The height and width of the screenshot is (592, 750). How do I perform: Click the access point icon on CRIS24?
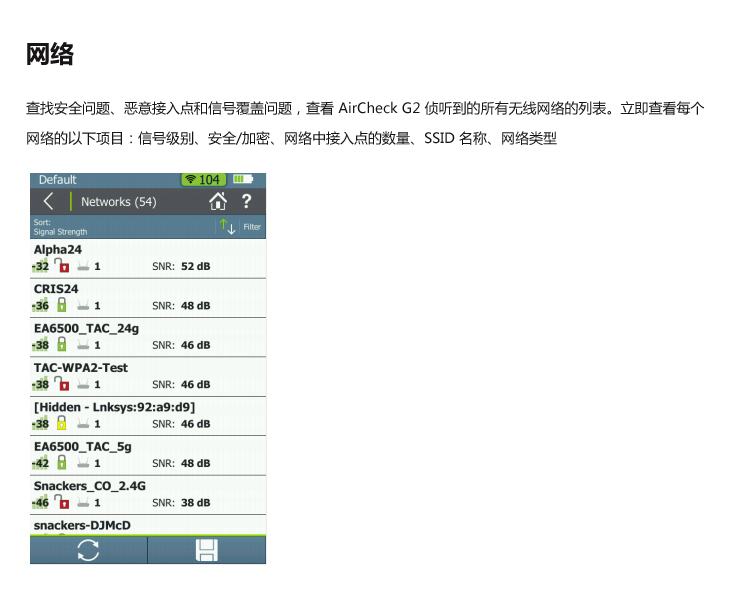[83, 305]
